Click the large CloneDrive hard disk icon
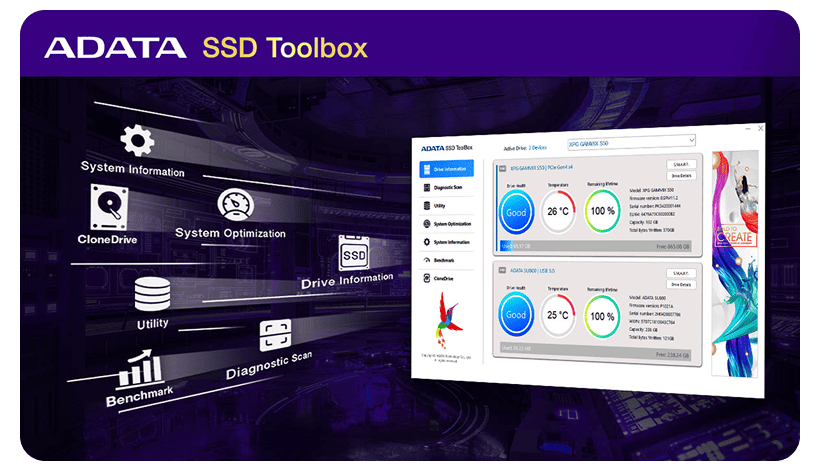Viewport: 820px width, 471px height. (x=109, y=207)
